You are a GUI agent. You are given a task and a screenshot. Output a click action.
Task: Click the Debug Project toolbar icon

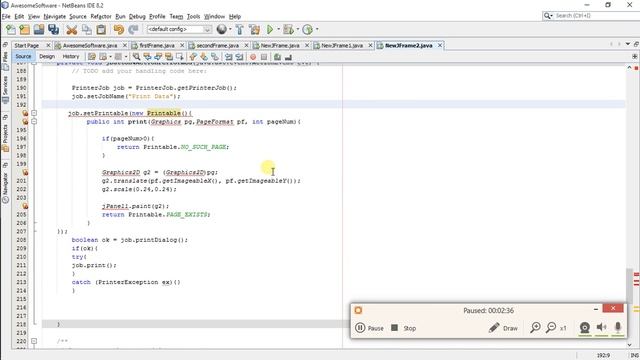coord(288,29)
